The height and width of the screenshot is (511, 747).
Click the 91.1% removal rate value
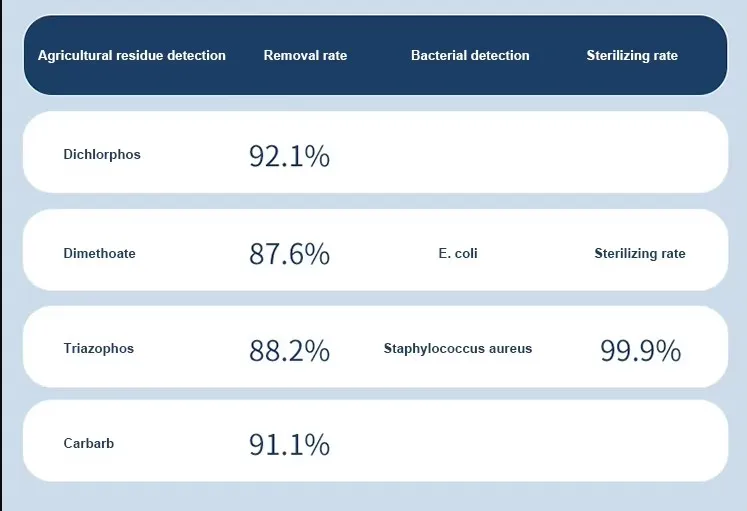click(289, 445)
